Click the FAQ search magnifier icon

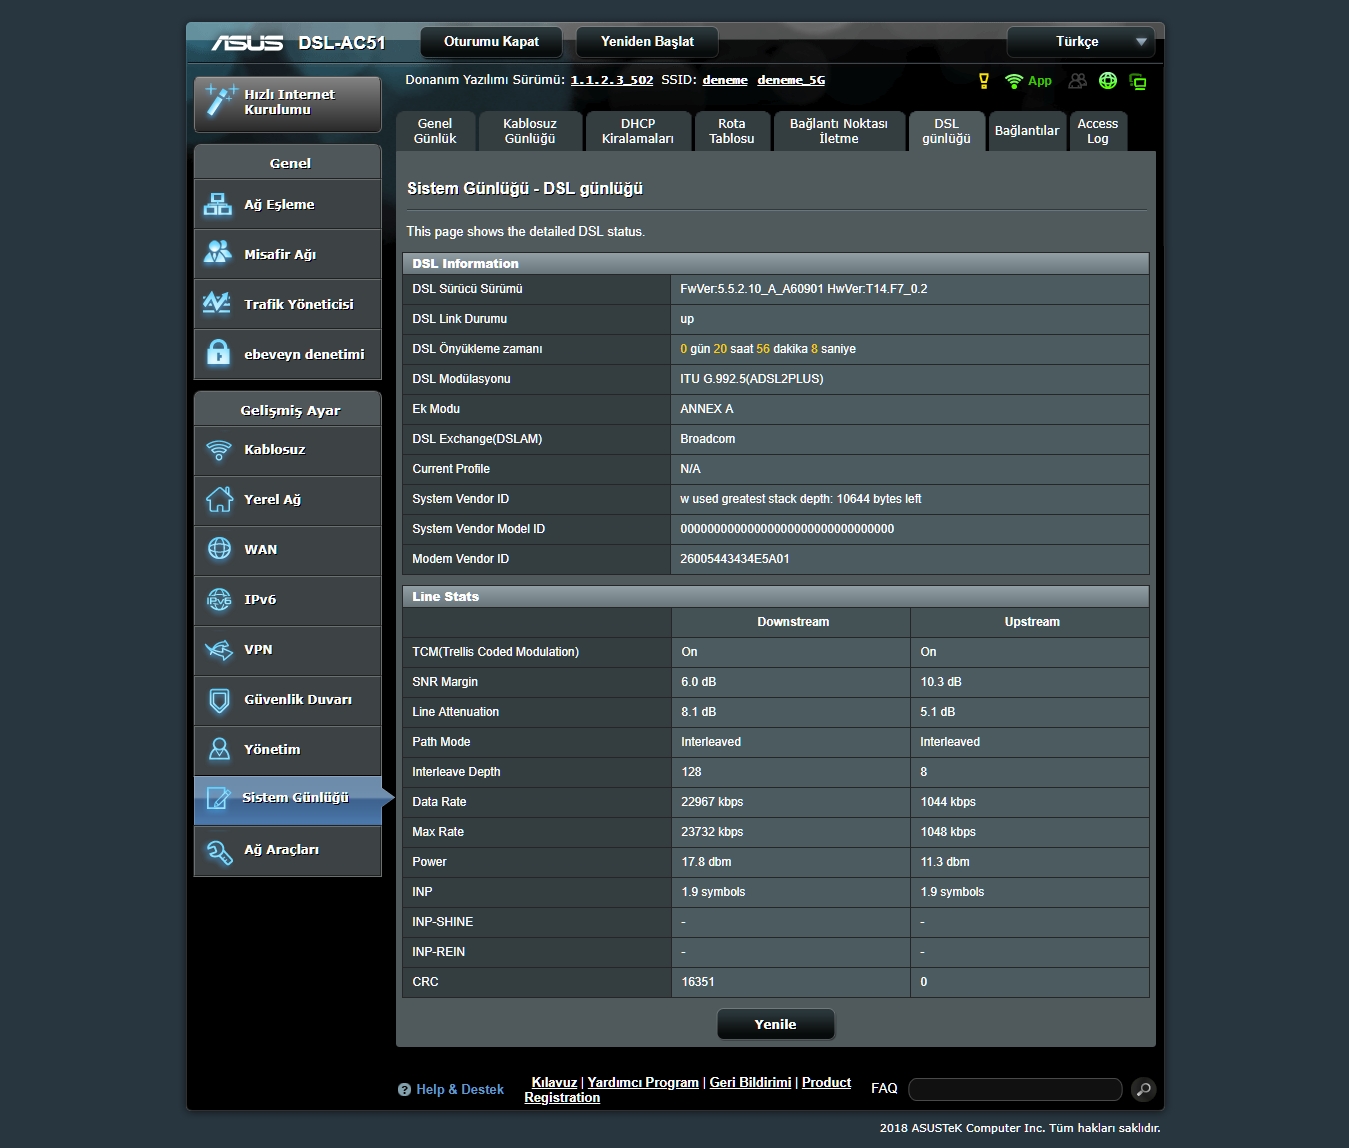pos(1143,1089)
